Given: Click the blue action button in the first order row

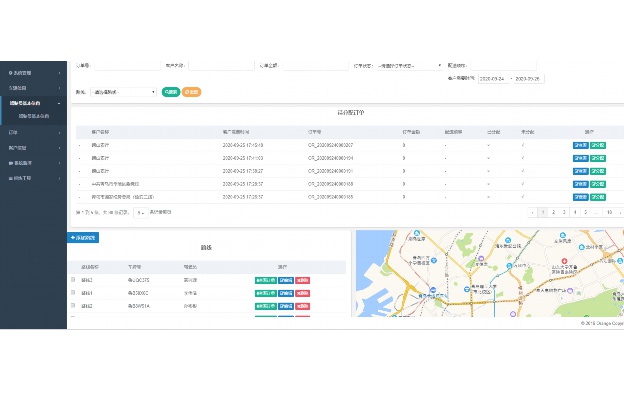Looking at the screenshot, I should coord(581,145).
